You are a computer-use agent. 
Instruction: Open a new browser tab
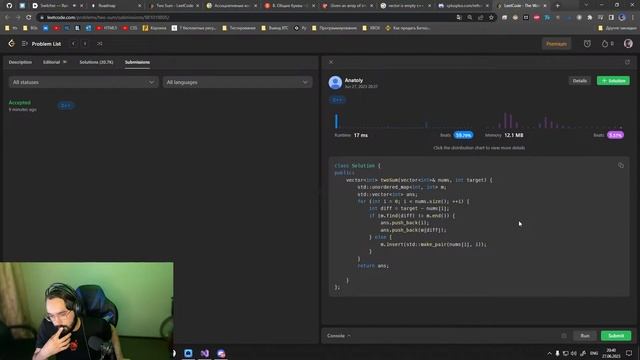pyautogui.click(x=558, y=6)
